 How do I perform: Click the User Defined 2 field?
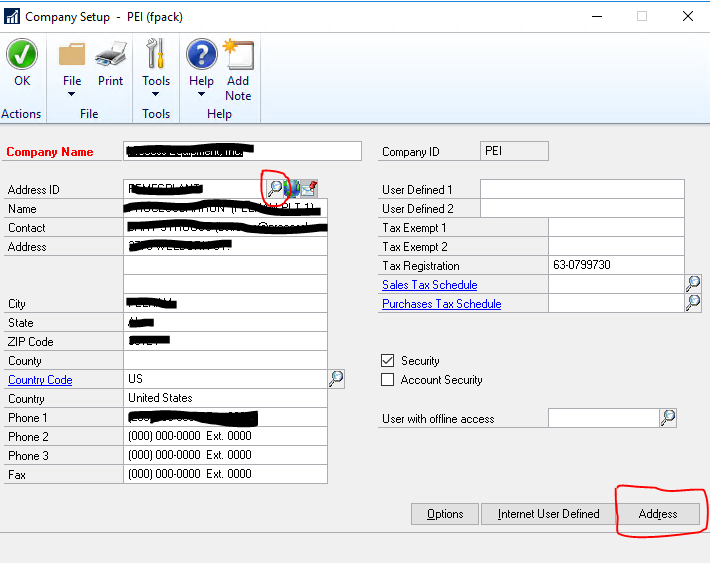(582, 208)
